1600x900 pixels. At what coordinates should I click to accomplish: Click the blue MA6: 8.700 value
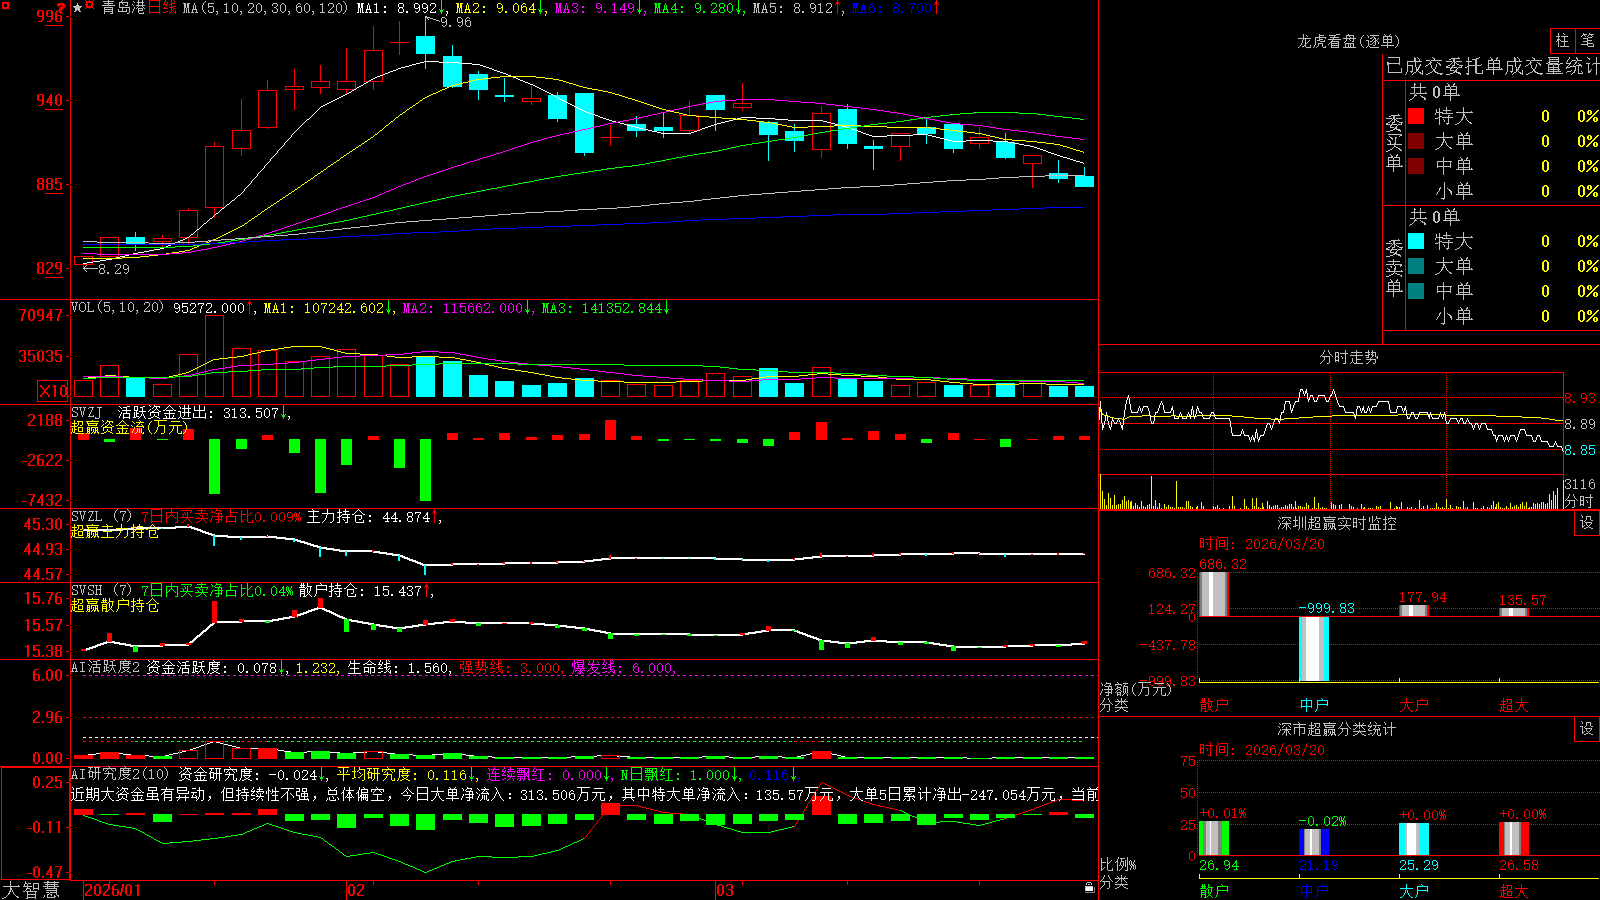896,8
